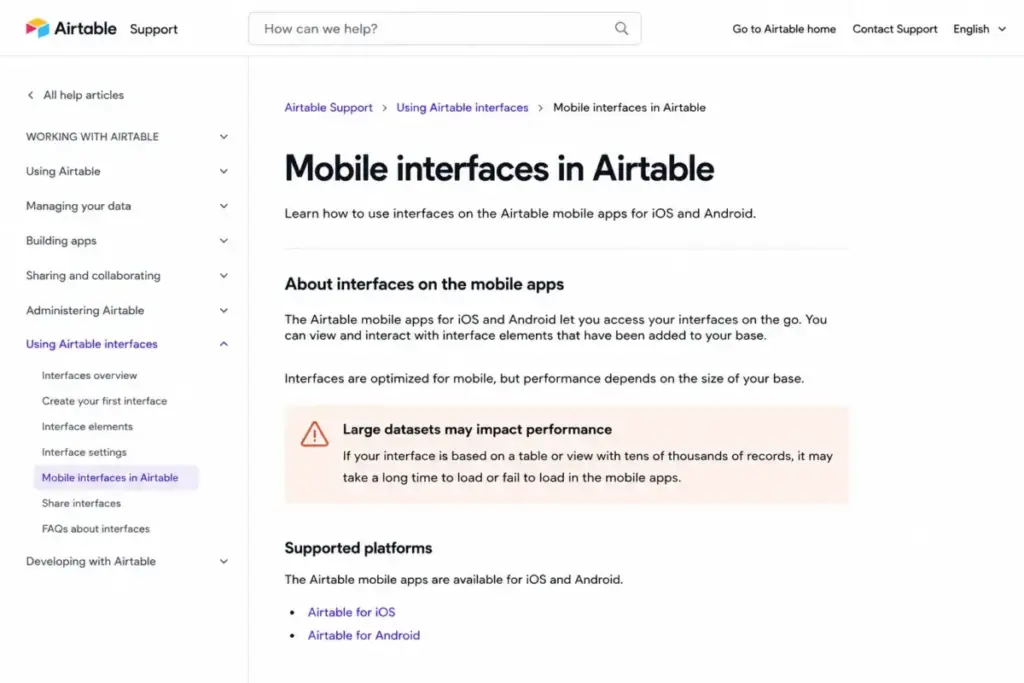Open Interface elements article
Viewport: 1024px width, 683px height.
(88, 426)
